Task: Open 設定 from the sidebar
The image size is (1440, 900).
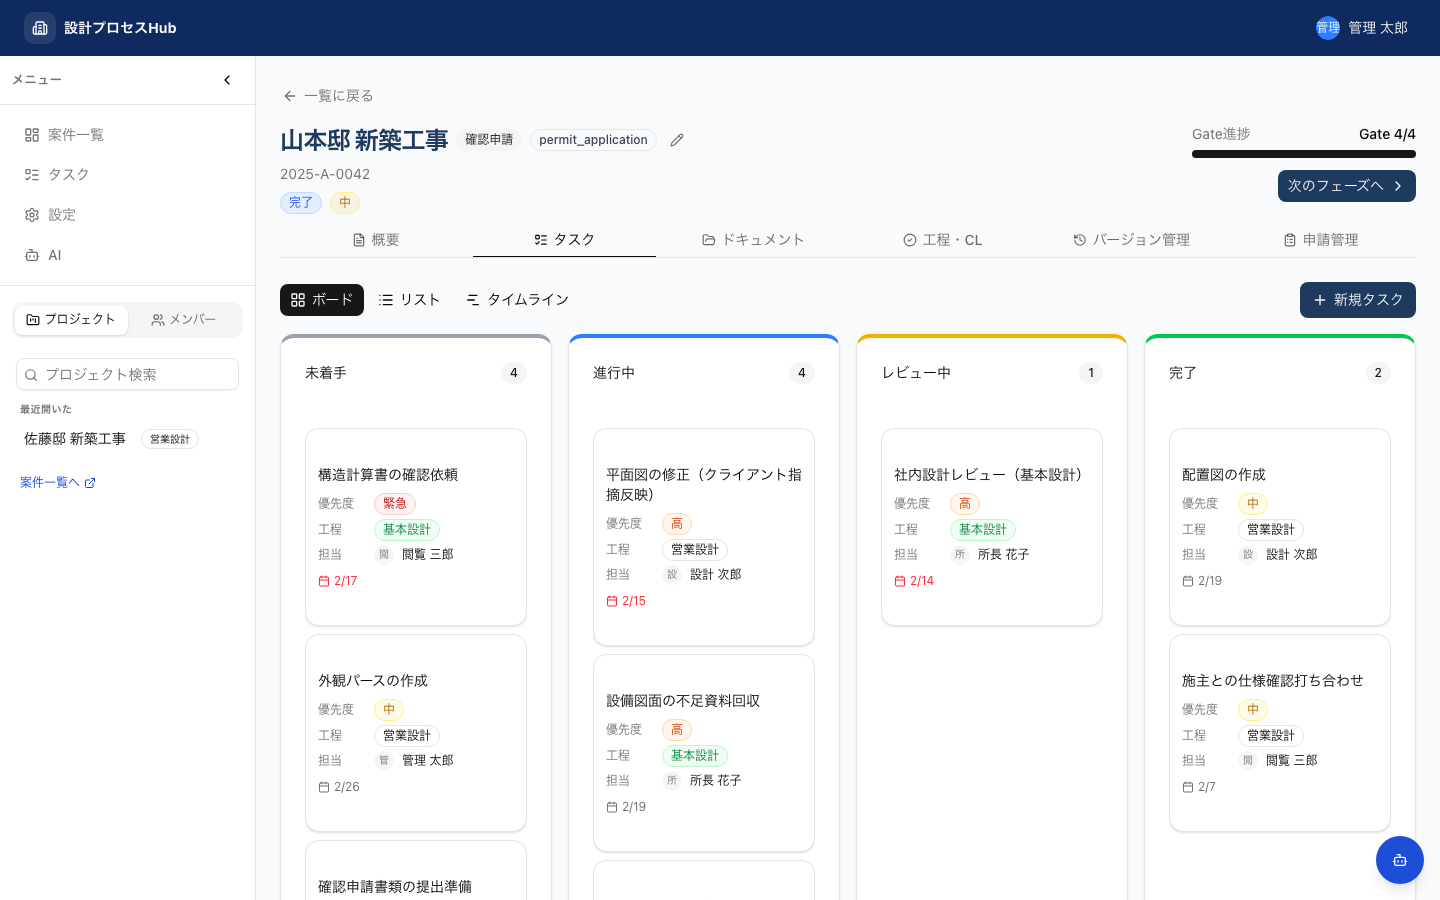Action: pyautogui.click(x=50, y=214)
